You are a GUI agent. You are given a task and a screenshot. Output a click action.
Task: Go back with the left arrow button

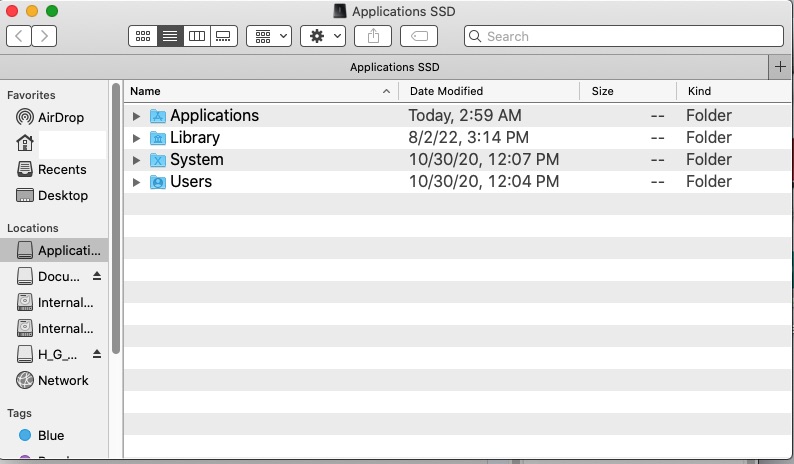tap(19, 36)
